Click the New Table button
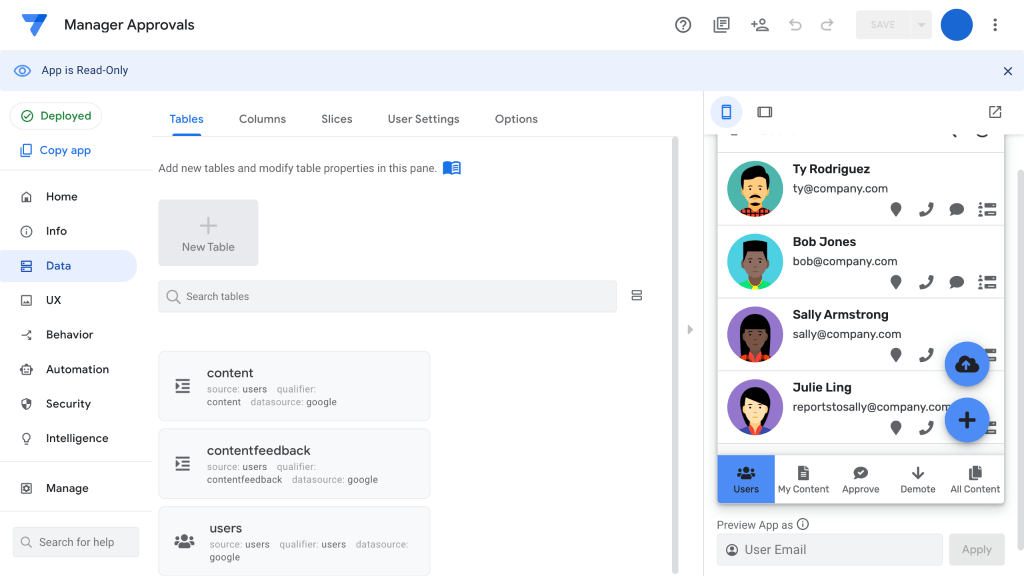Screen dimensions: 1024x576 [208, 233]
